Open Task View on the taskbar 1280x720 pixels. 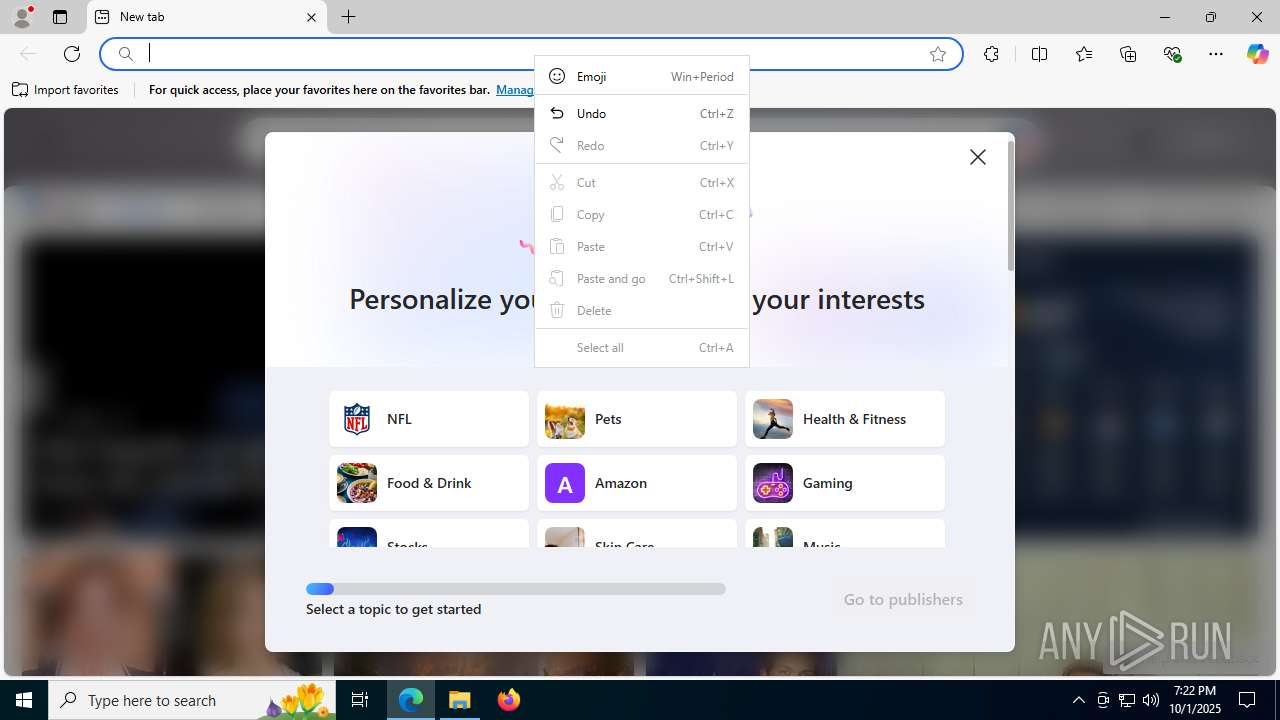click(x=360, y=700)
